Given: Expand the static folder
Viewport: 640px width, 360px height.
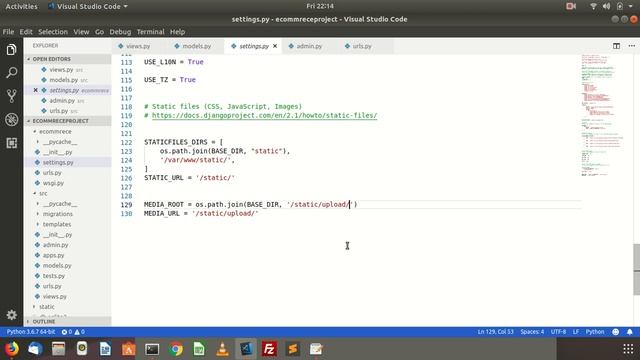Looking at the screenshot, I should pos(47,307).
